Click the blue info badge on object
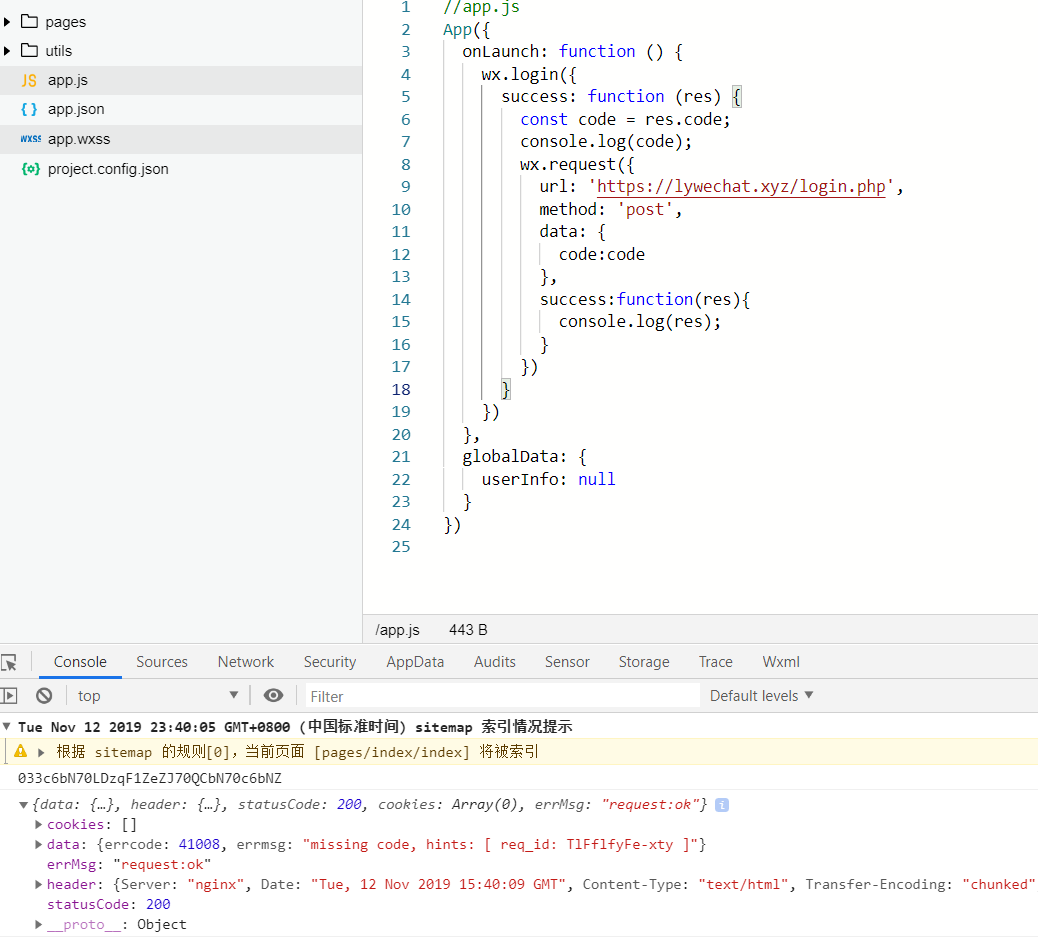 [722, 805]
